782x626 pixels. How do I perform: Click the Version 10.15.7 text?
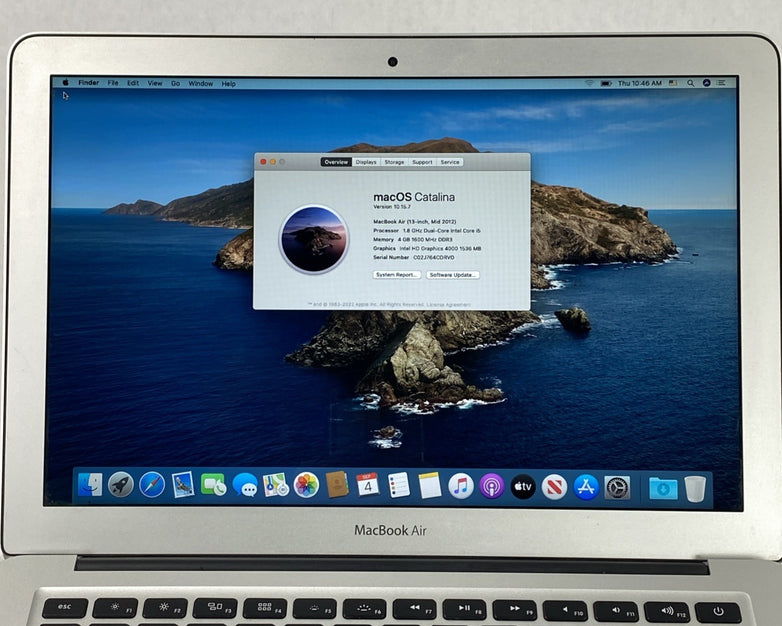[392, 207]
